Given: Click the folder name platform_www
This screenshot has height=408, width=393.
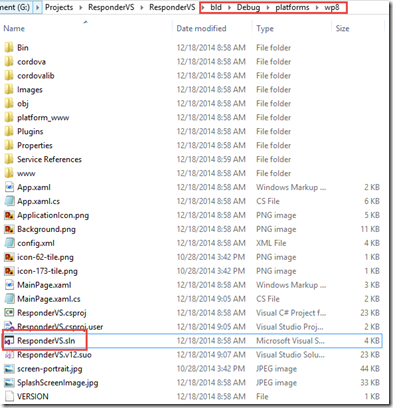Looking at the screenshot, I should coord(43,118).
